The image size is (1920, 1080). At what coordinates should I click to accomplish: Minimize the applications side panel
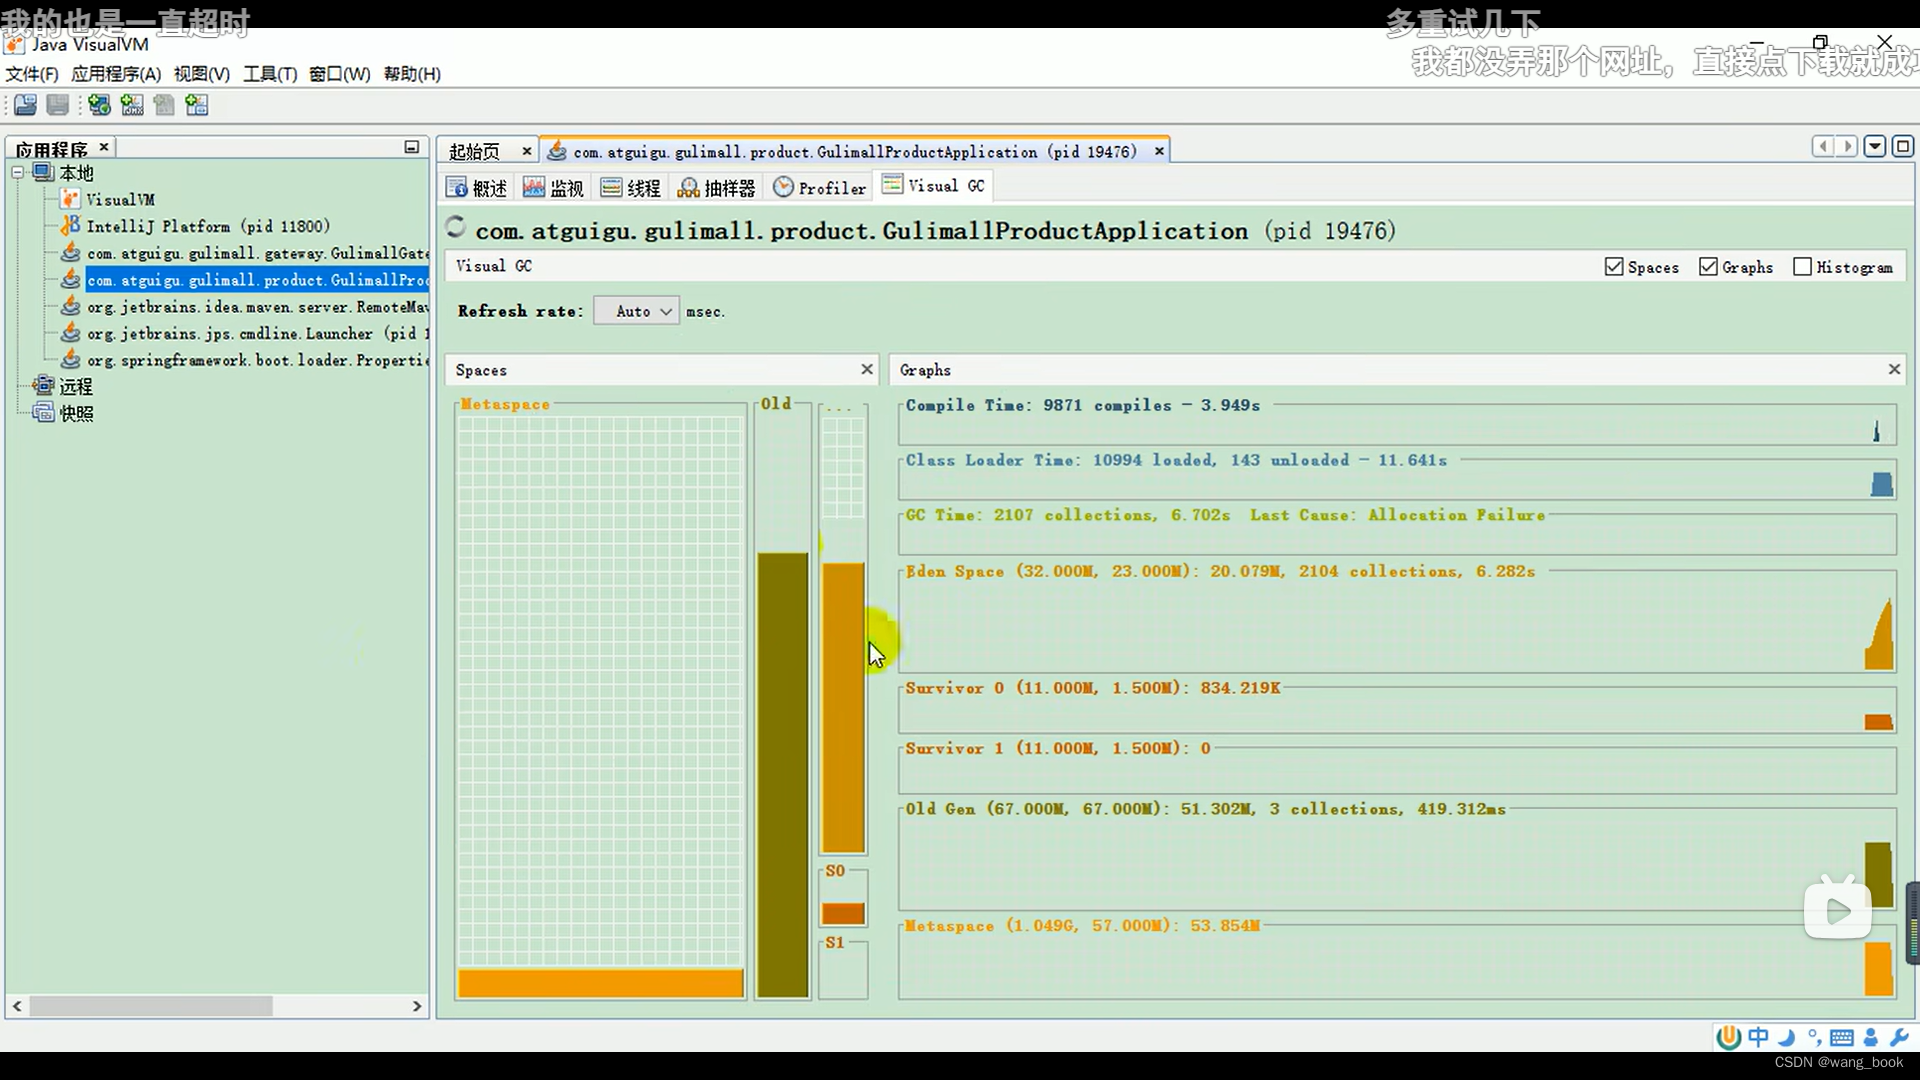411,147
